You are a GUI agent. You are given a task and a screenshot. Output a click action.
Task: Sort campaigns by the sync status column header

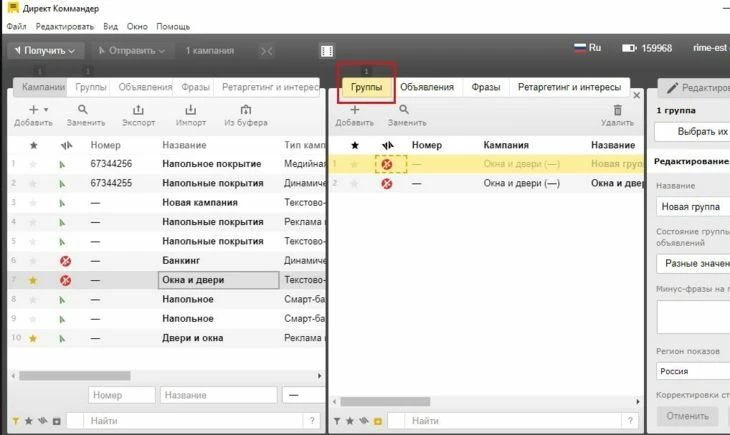[66, 145]
